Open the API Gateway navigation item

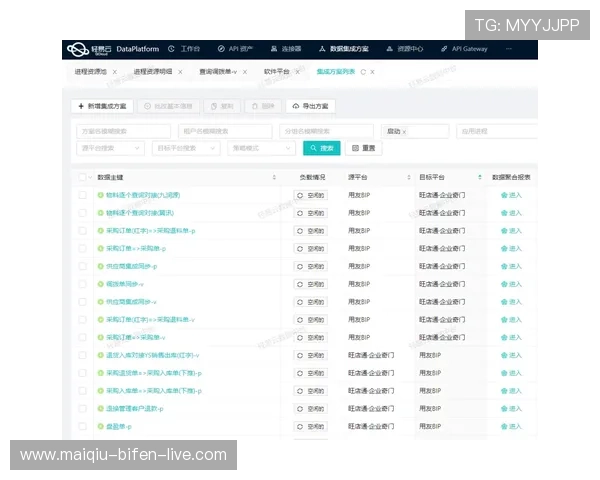pos(464,49)
